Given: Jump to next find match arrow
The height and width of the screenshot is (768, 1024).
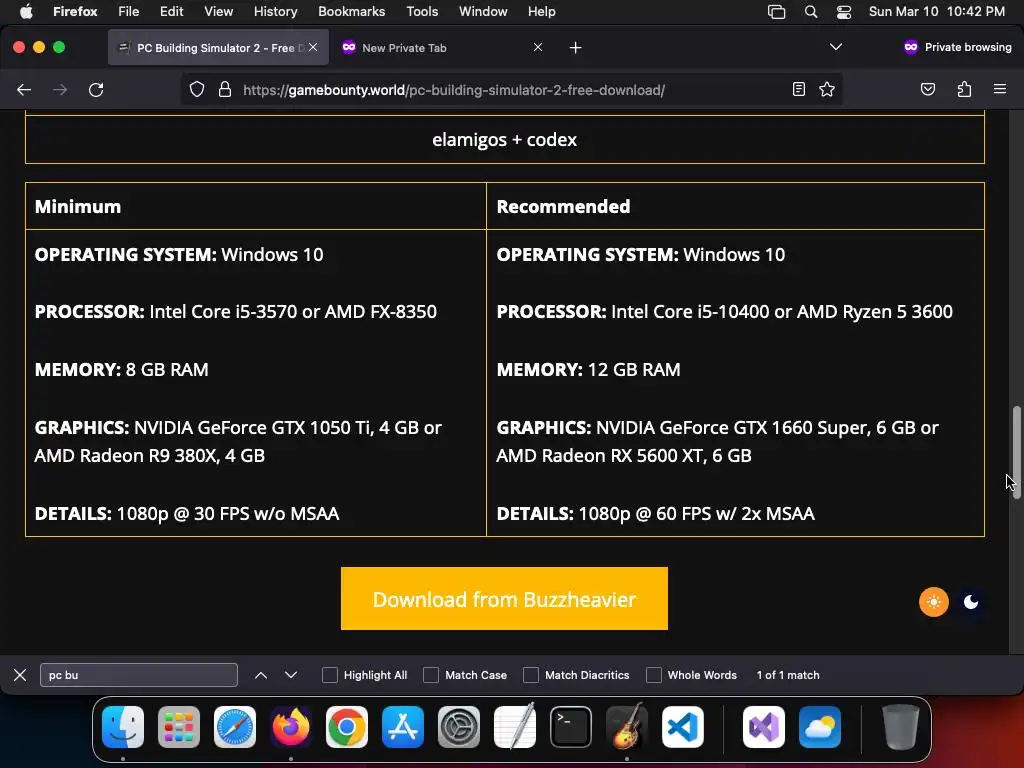Looking at the screenshot, I should (x=291, y=675).
